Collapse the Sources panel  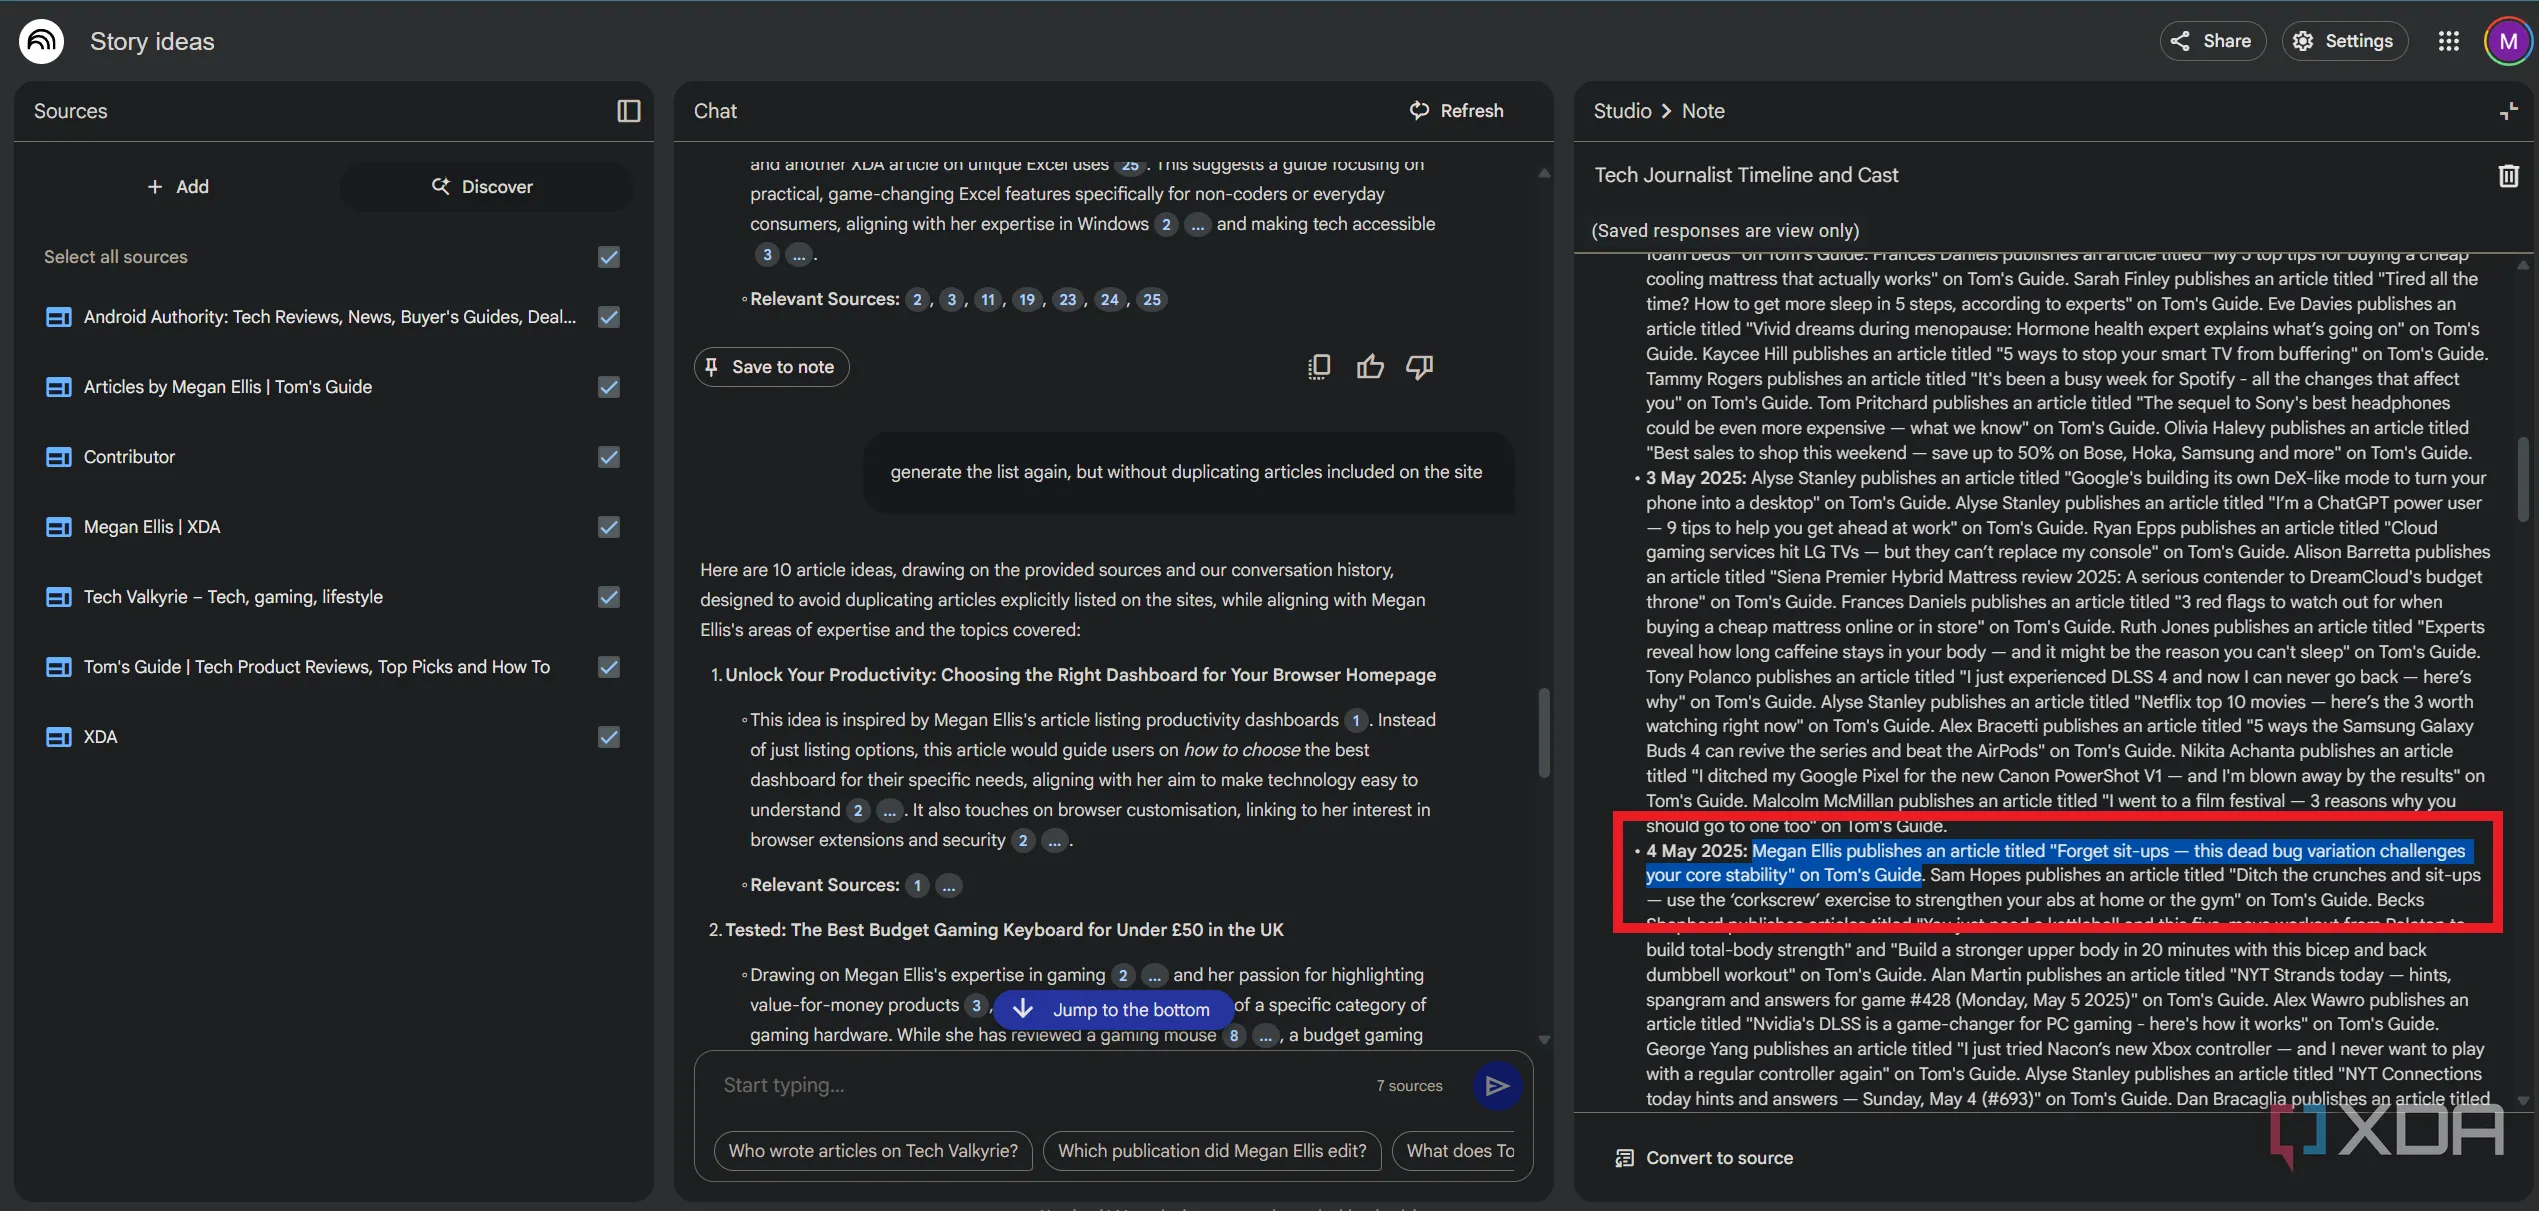[x=628, y=111]
